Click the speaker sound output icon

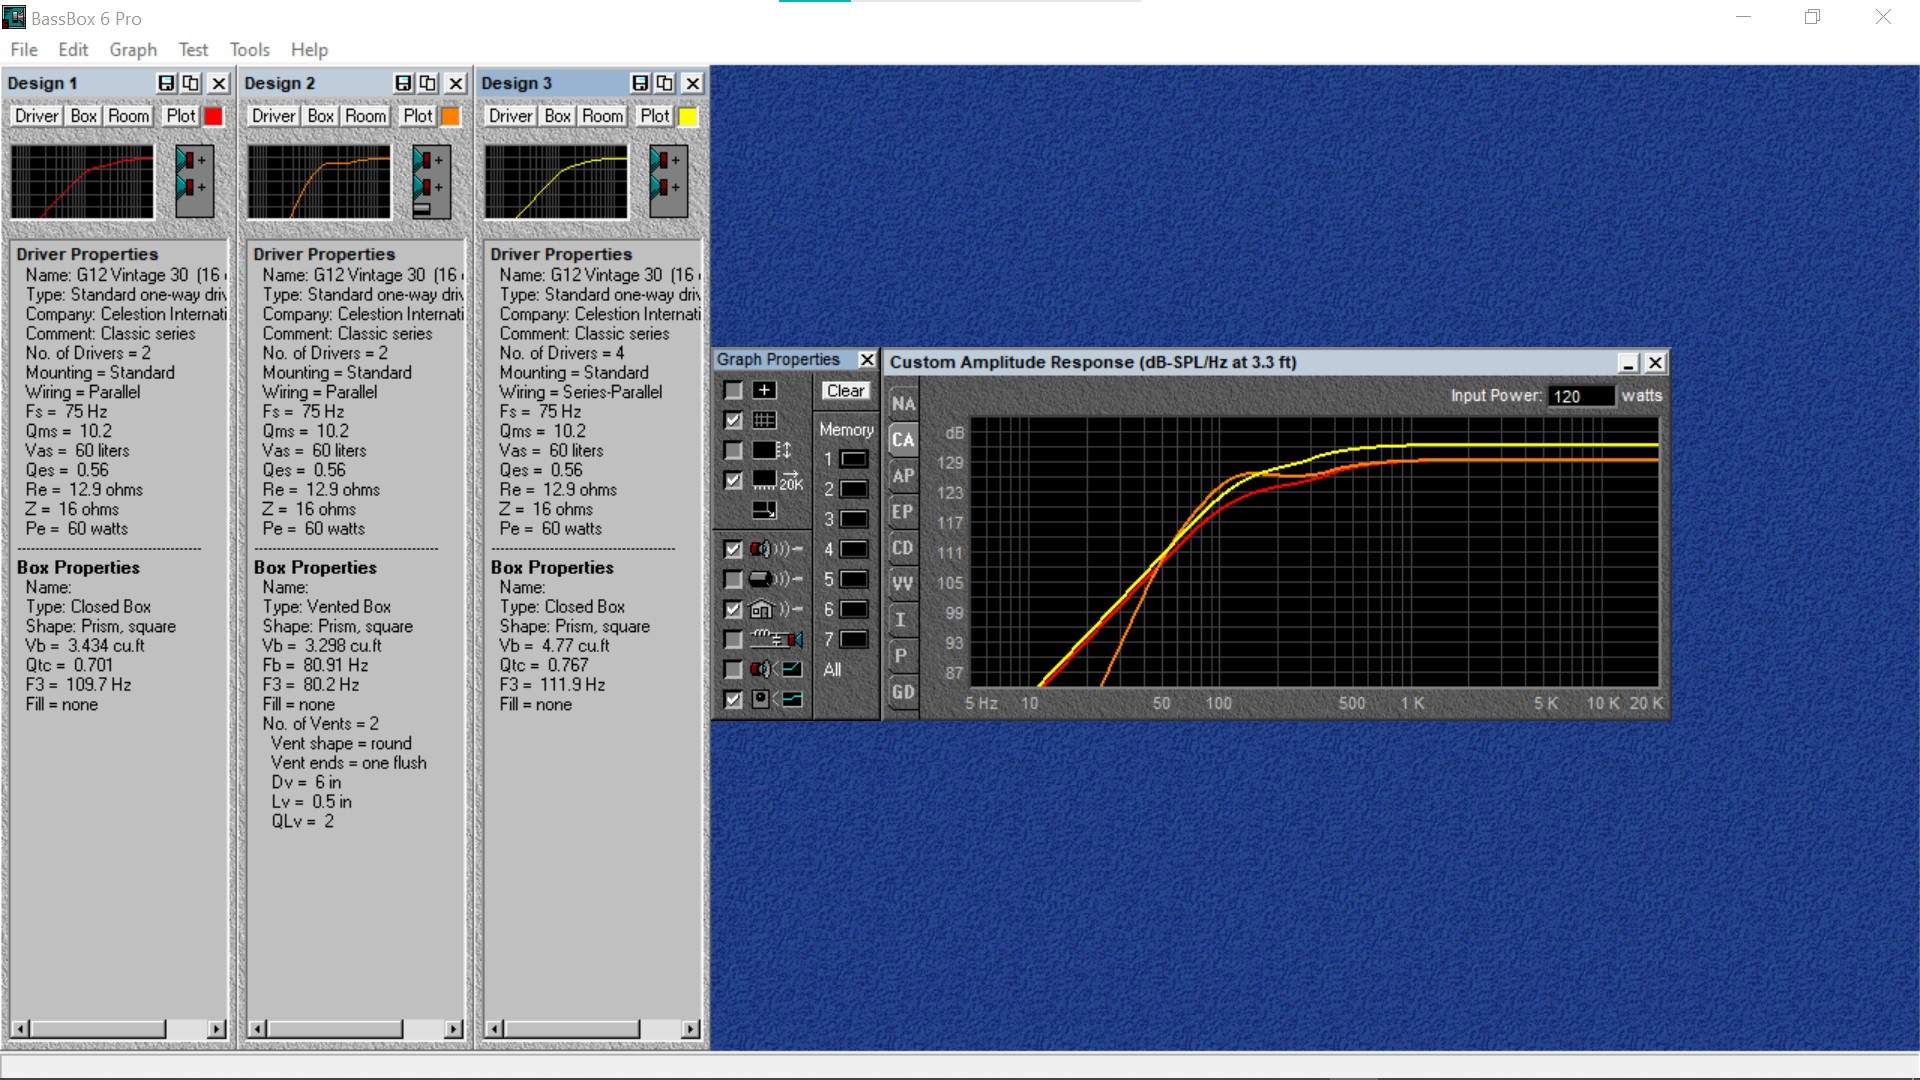click(777, 549)
